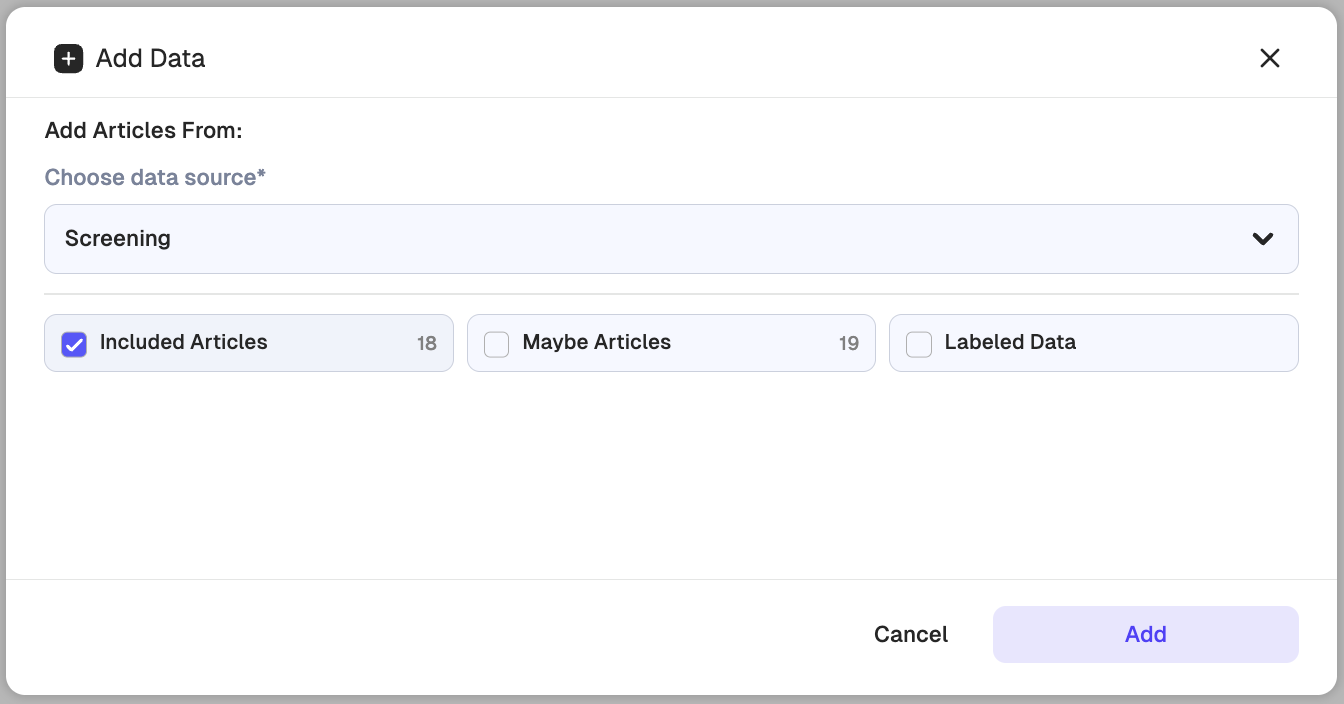The image size is (1344, 704).
Task: Close the Add Data dialog with X
Action: pyautogui.click(x=1269, y=58)
